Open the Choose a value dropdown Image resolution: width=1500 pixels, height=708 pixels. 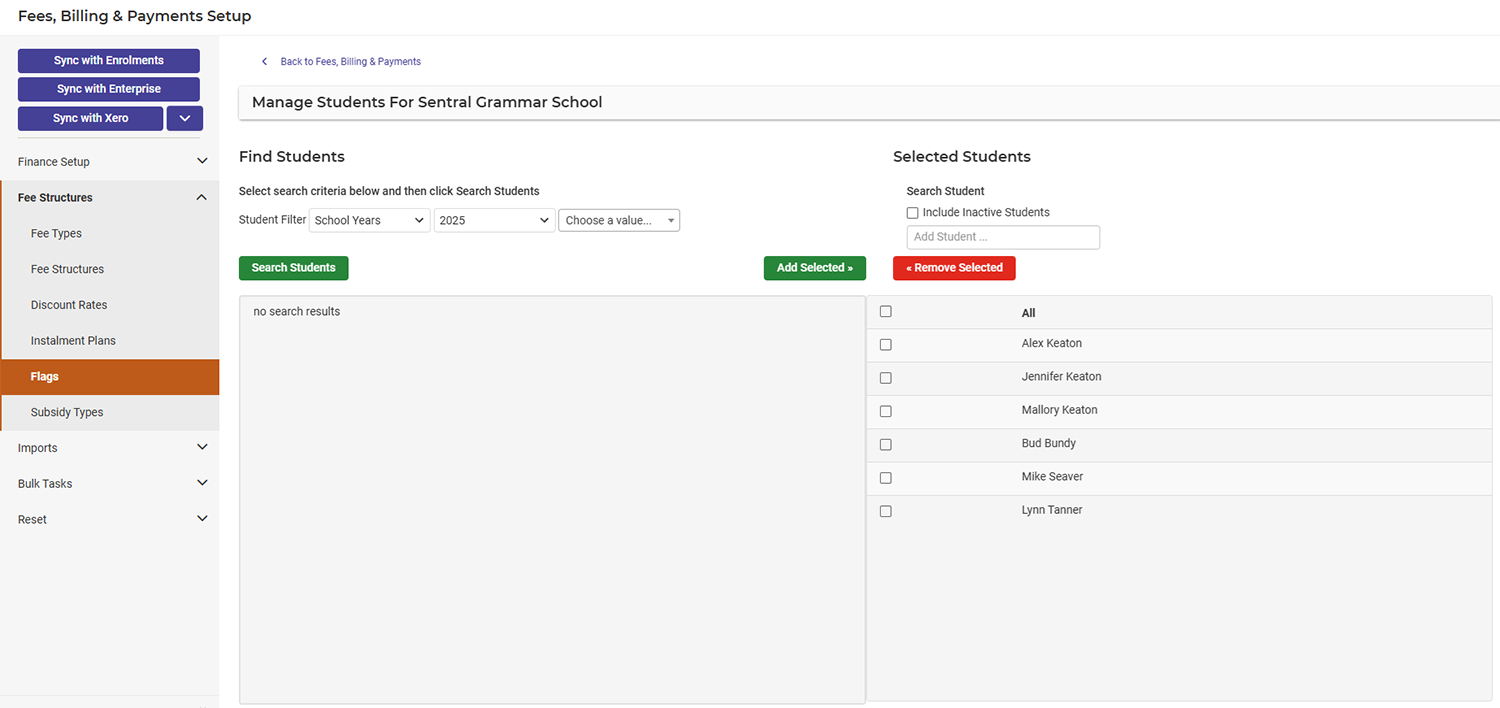618,220
